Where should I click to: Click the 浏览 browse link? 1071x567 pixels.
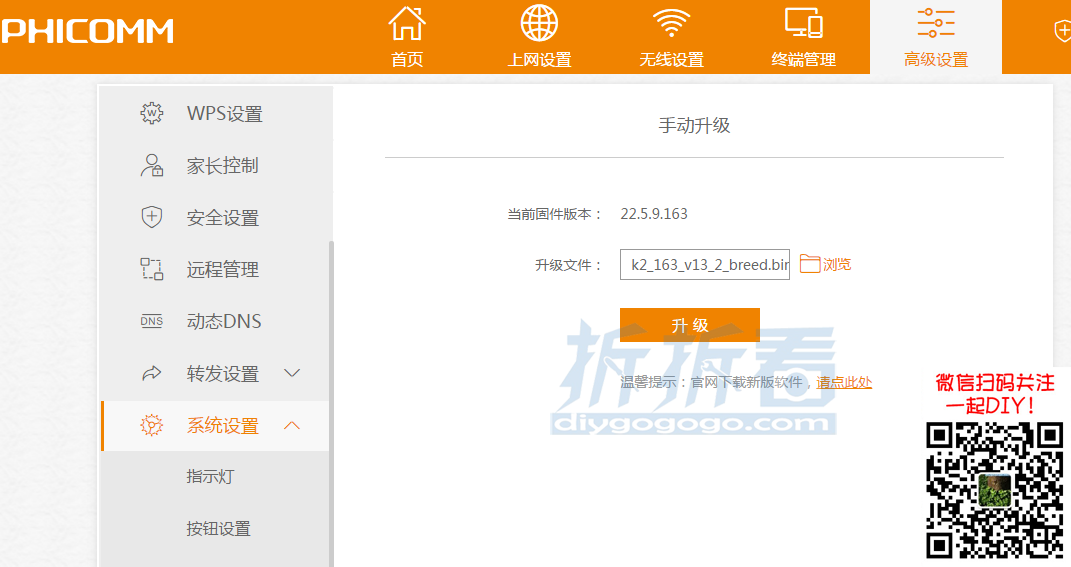coord(837,265)
